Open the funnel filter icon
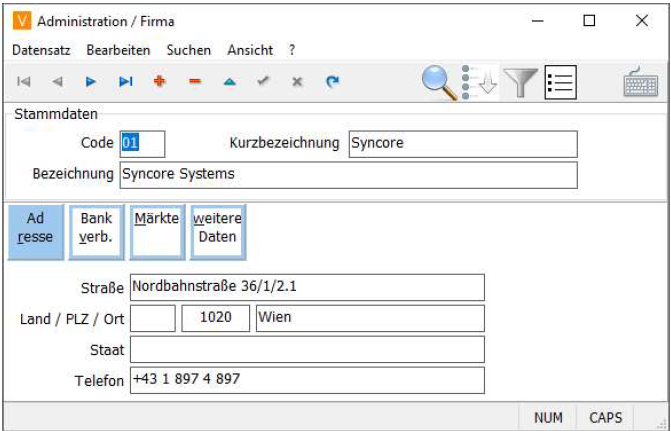Viewport: 671px width, 431px height. click(520, 82)
